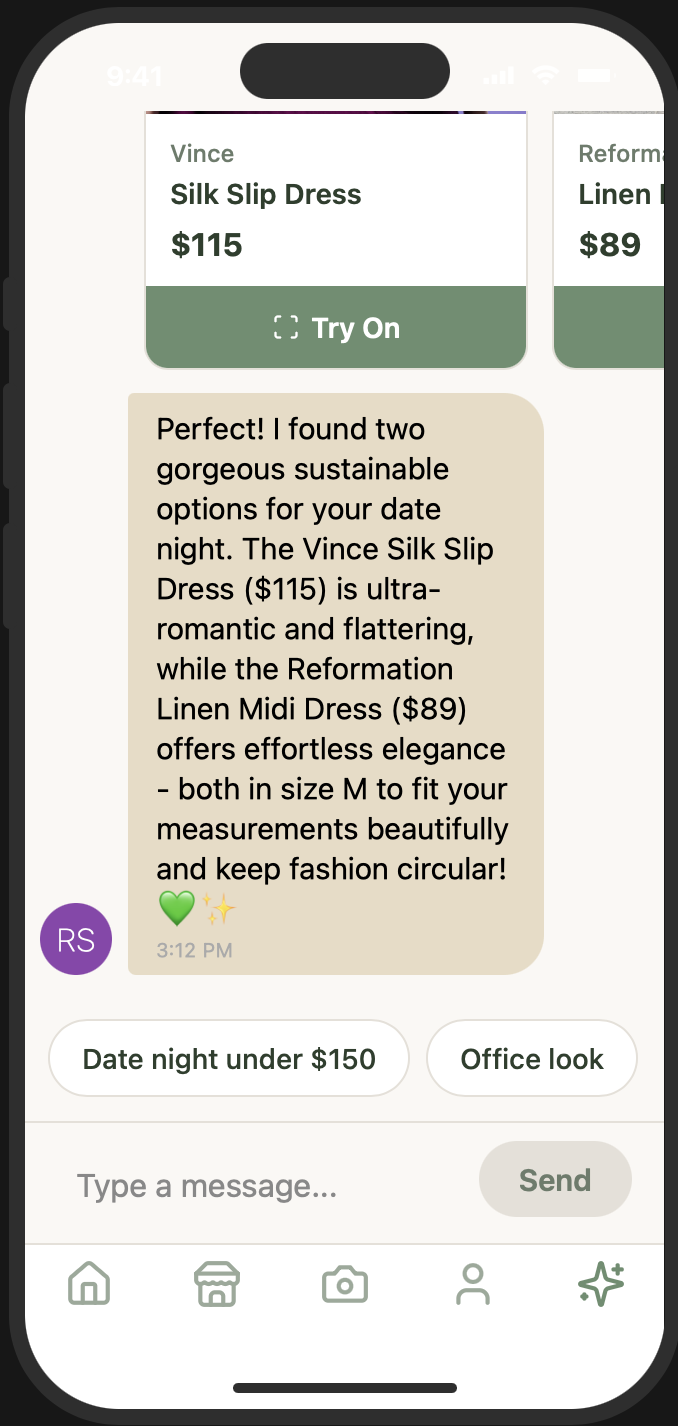Tap the Vince brand label
Viewport: 678px width, 1426px height.
pyautogui.click(x=202, y=154)
